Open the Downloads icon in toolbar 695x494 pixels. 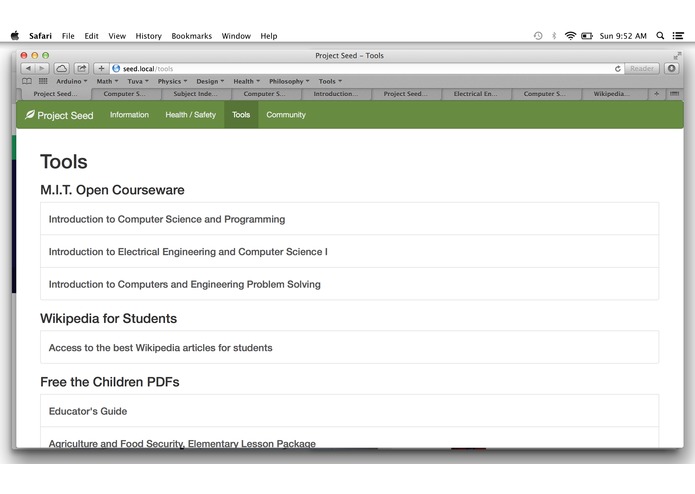click(672, 68)
